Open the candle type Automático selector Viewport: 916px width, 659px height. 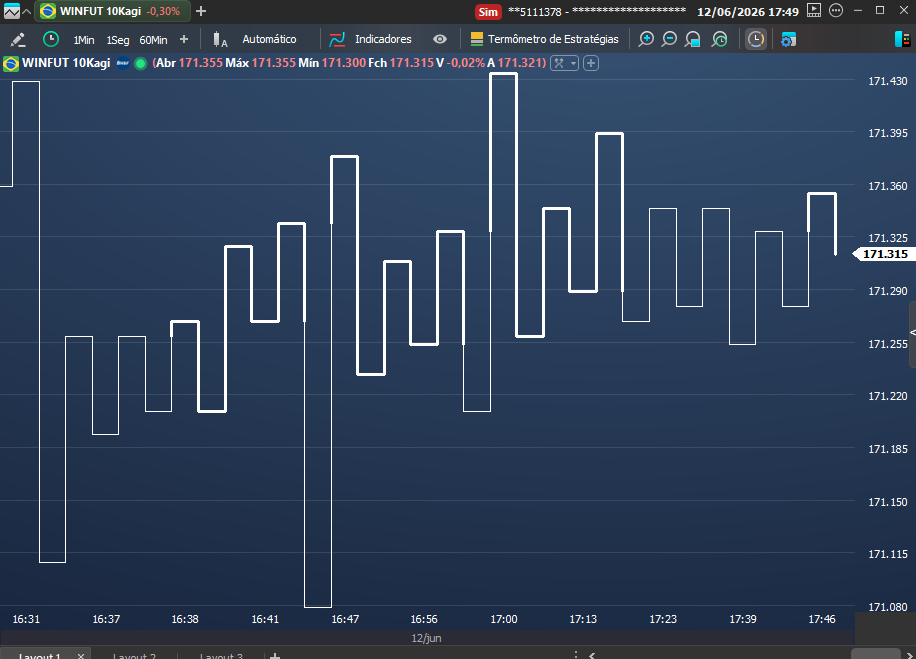[255, 39]
